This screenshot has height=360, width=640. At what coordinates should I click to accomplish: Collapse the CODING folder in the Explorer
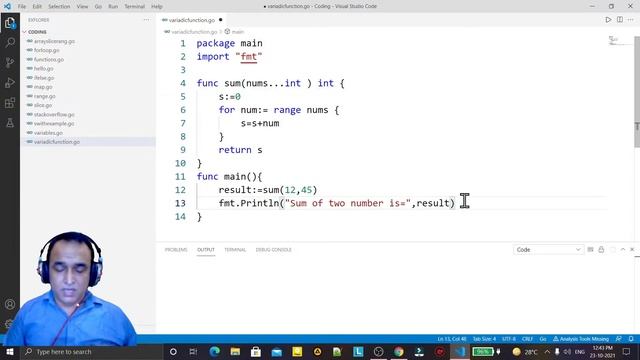(37, 32)
